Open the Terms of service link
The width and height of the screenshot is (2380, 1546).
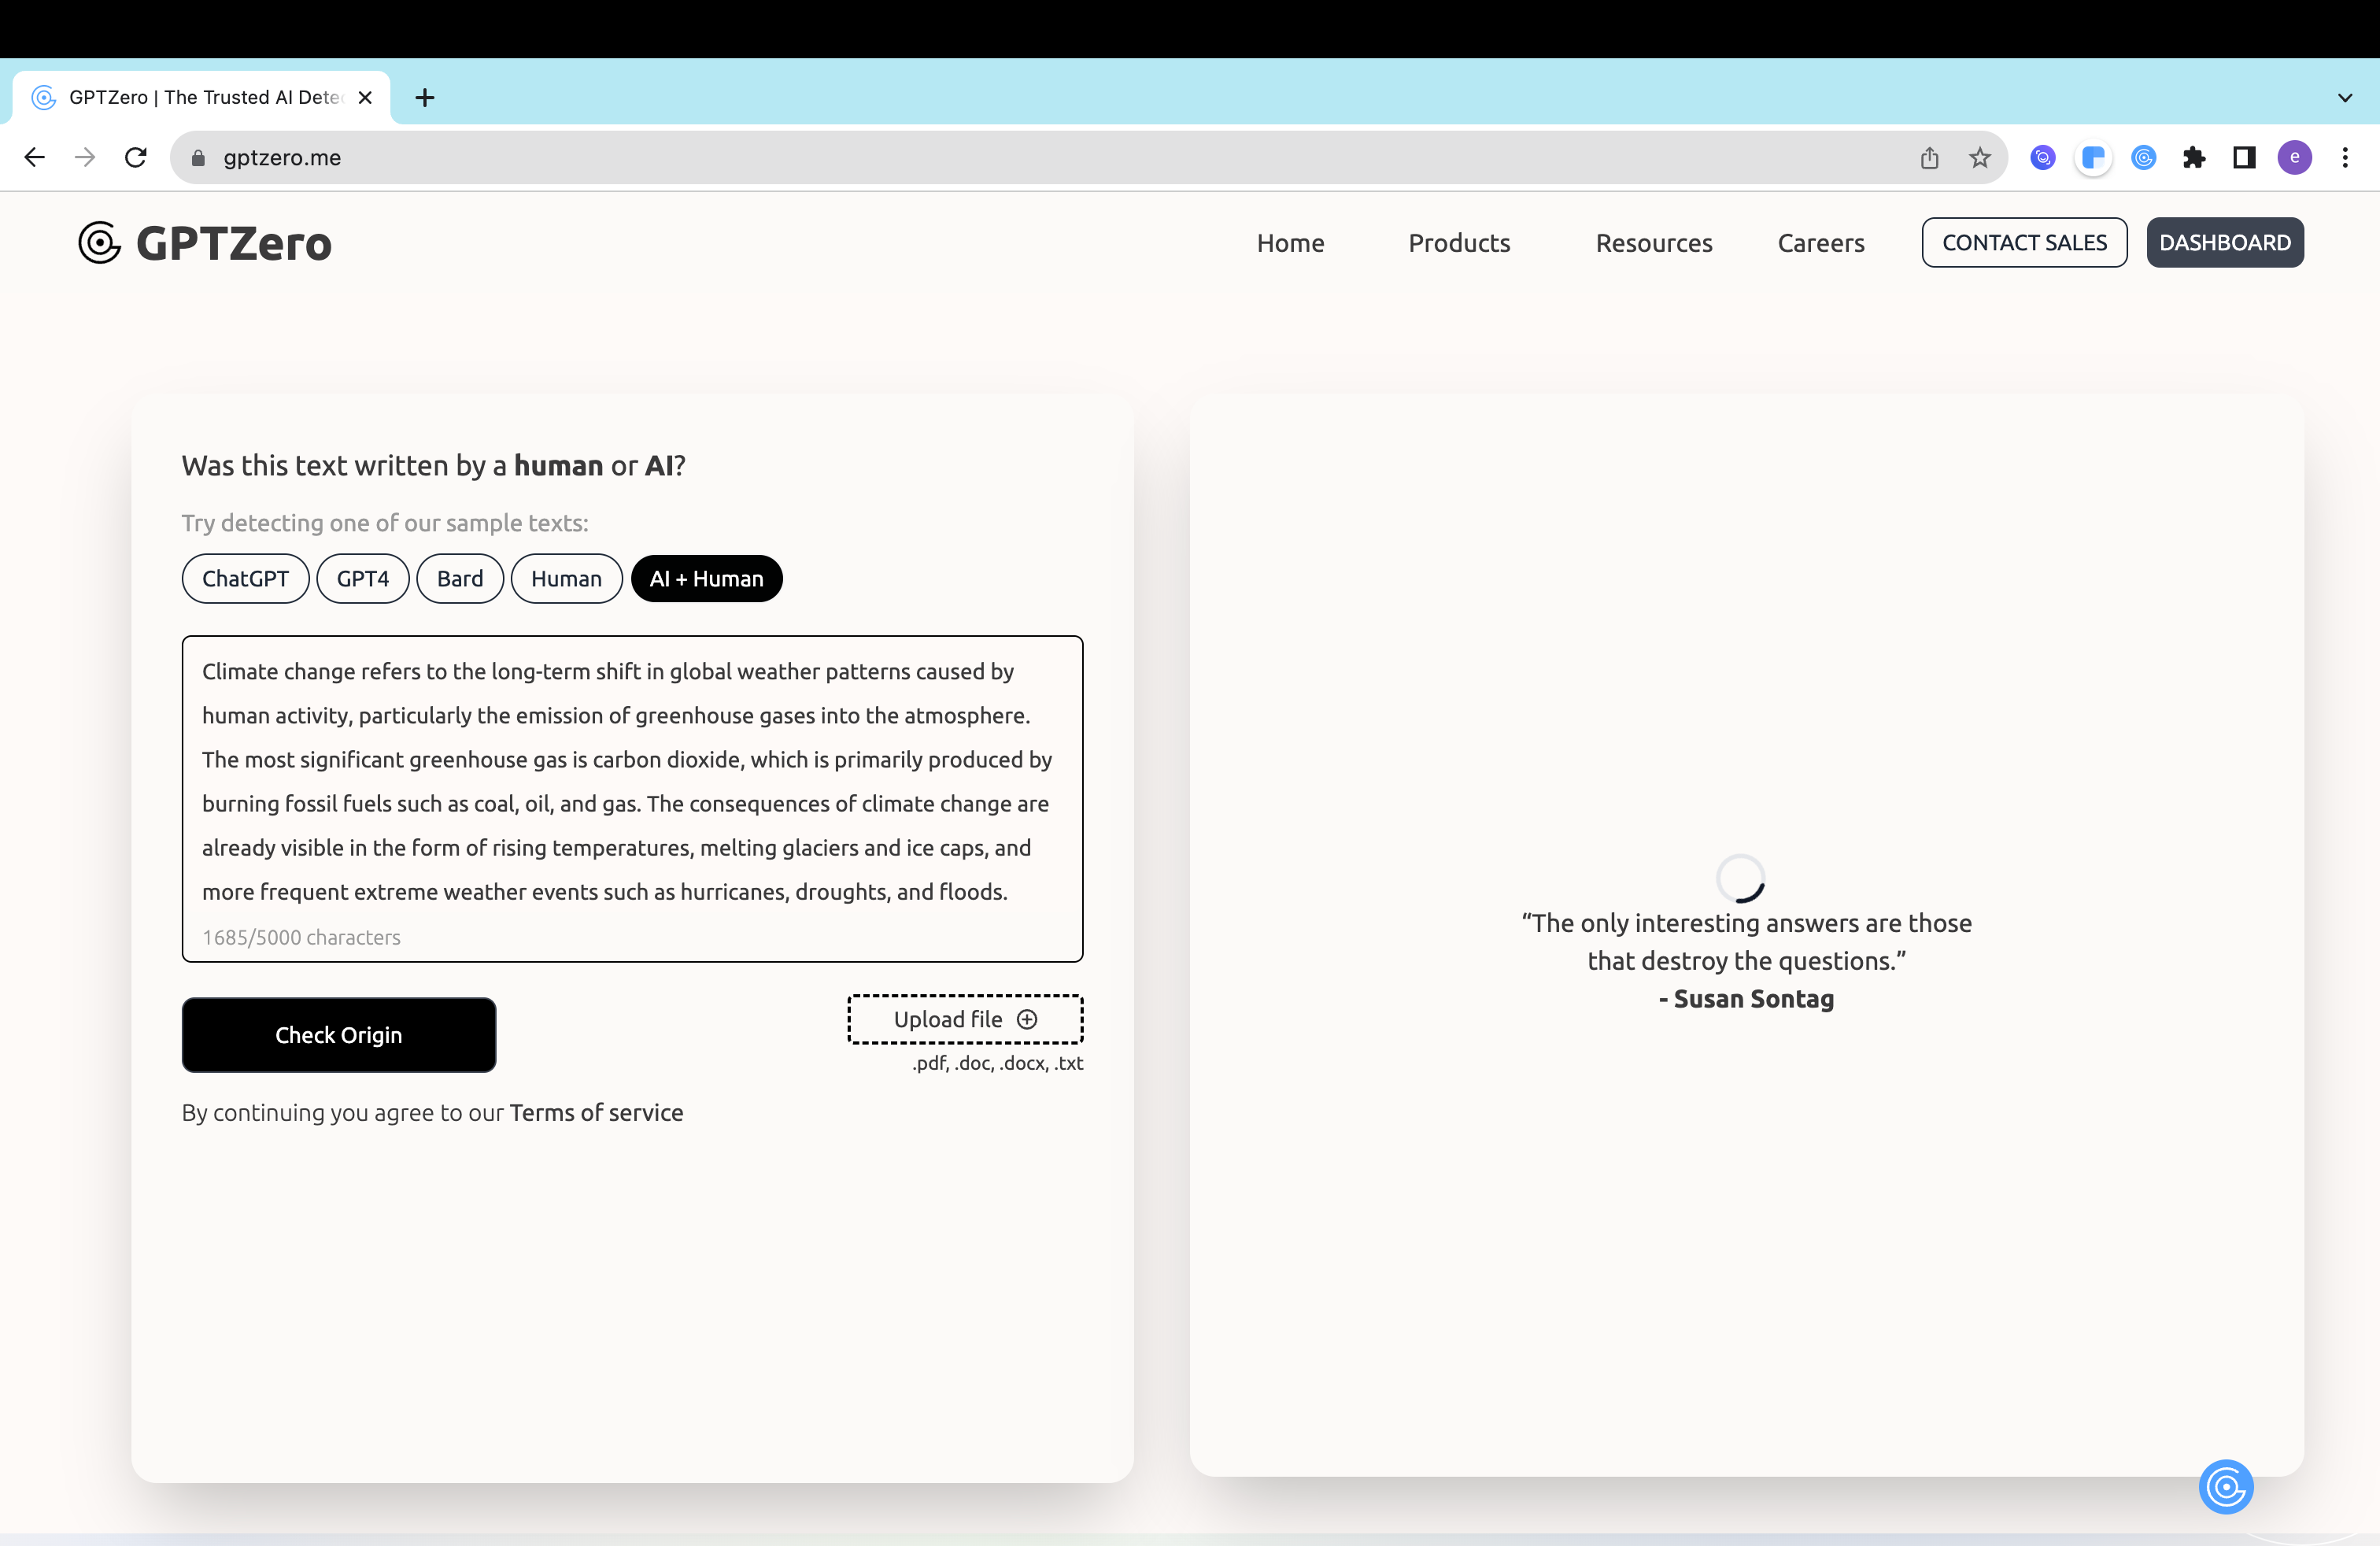pyautogui.click(x=595, y=1112)
